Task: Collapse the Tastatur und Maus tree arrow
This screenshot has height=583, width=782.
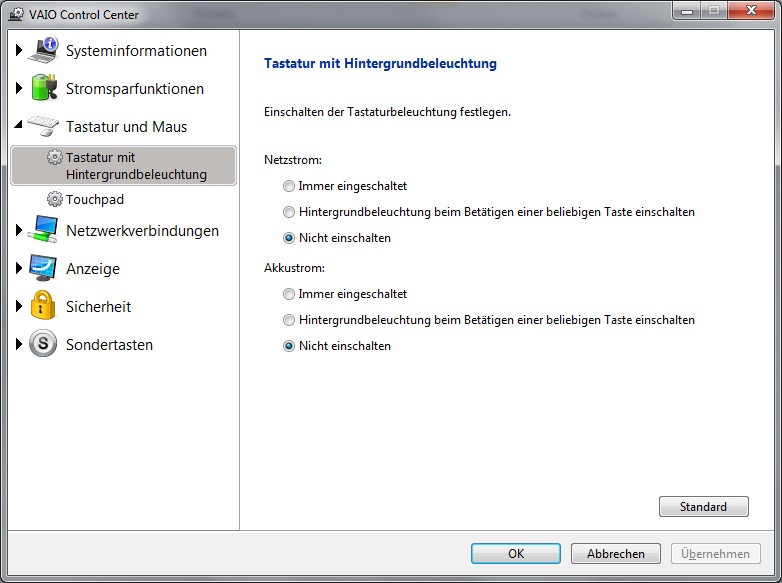Action: click(x=18, y=124)
